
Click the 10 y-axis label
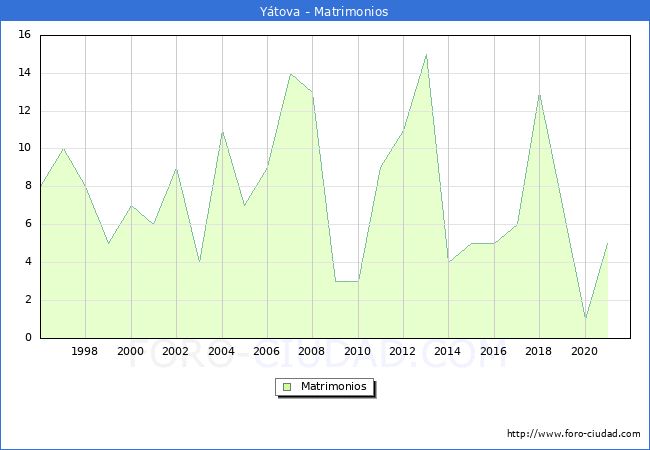[x=25, y=148]
